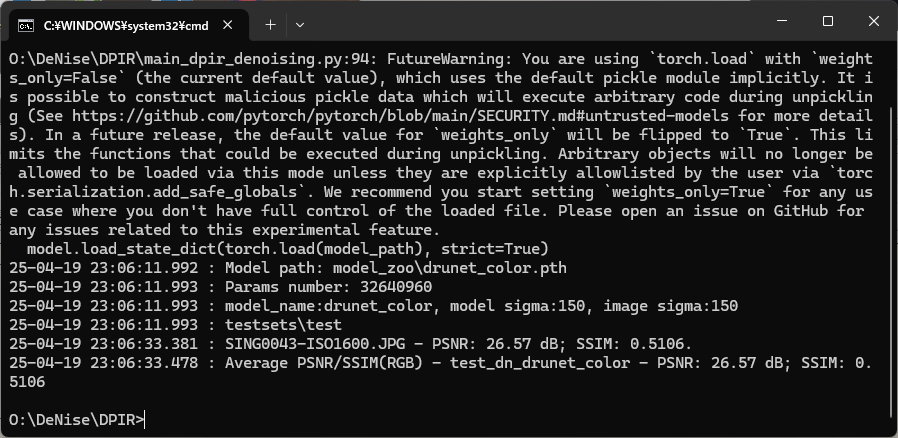Viewport: 898px width, 438px height.
Task: Minimize the terminal window
Action: click(x=782, y=21)
